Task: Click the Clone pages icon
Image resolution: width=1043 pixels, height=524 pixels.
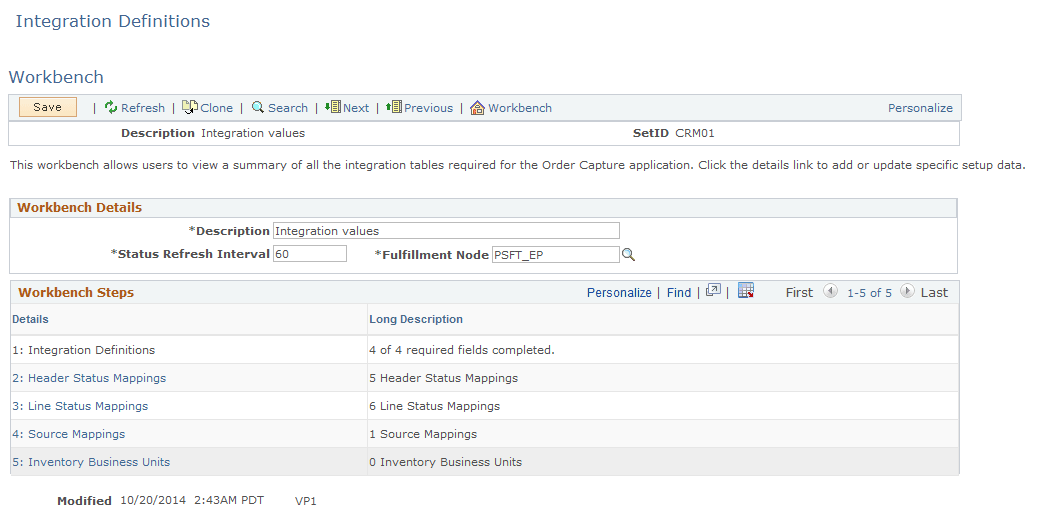Action: pos(190,107)
